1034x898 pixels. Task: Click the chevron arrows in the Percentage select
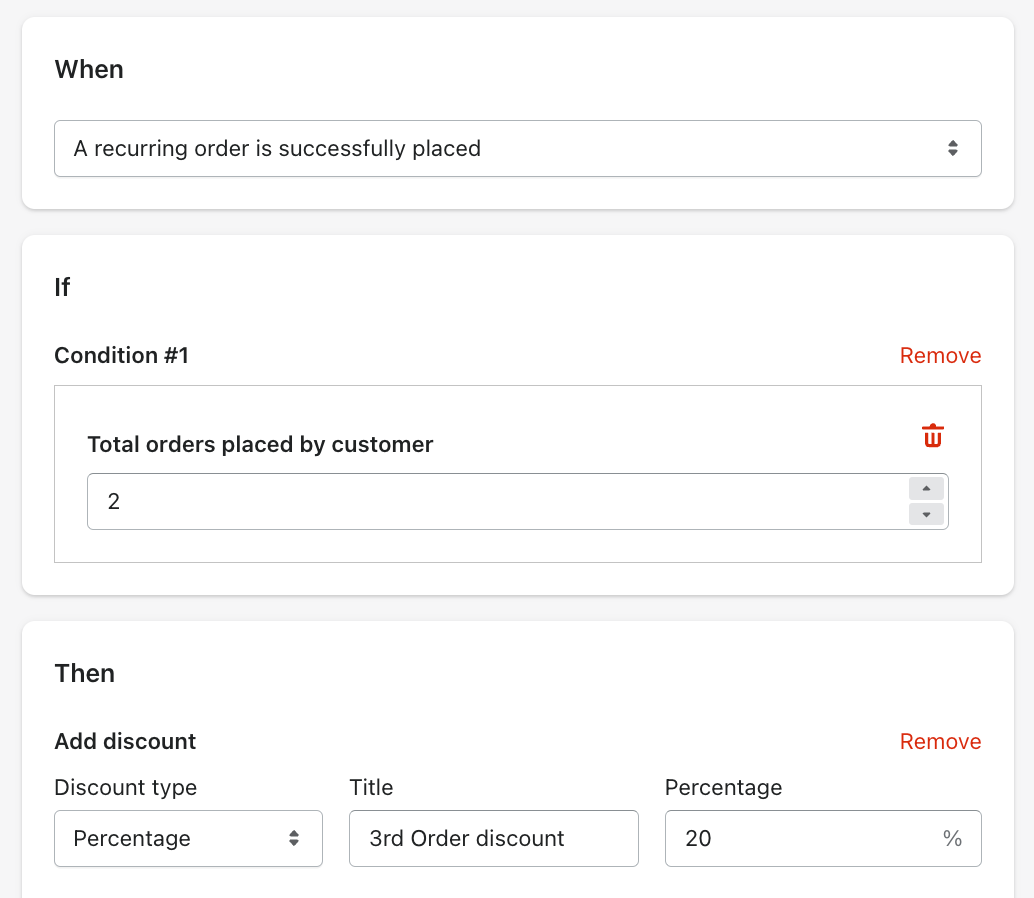pyautogui.click(x=294, y=838)
